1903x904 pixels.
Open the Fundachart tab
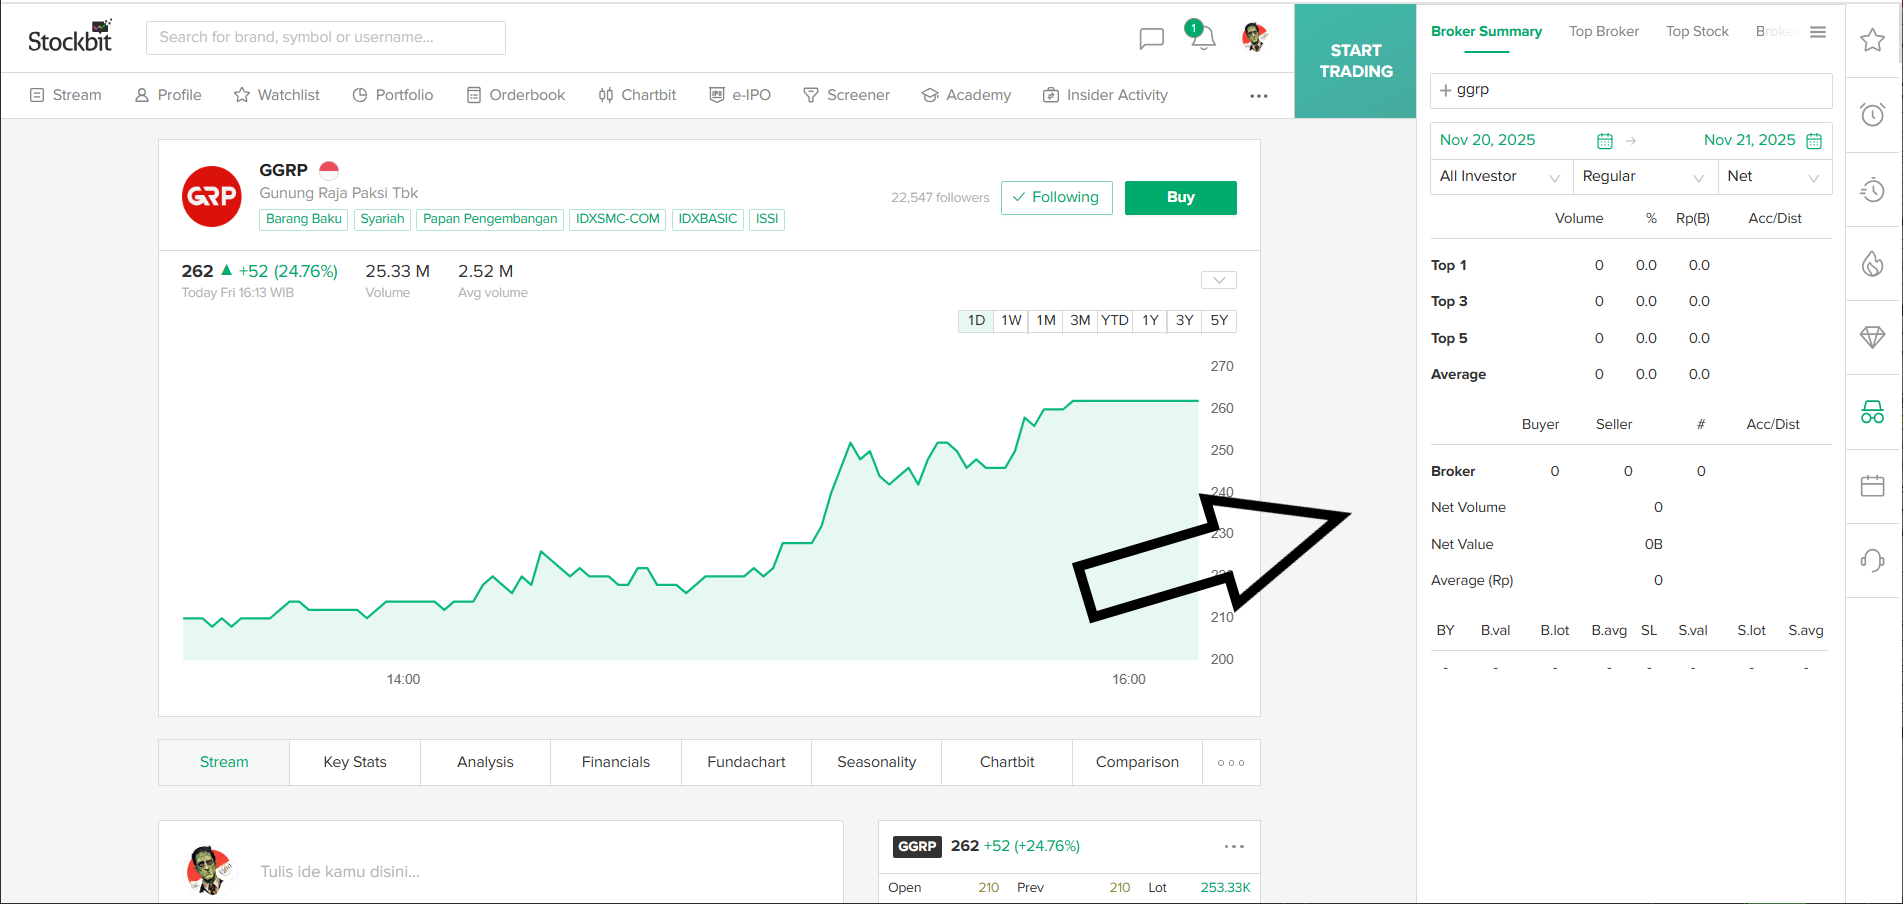tap(746, 763)
